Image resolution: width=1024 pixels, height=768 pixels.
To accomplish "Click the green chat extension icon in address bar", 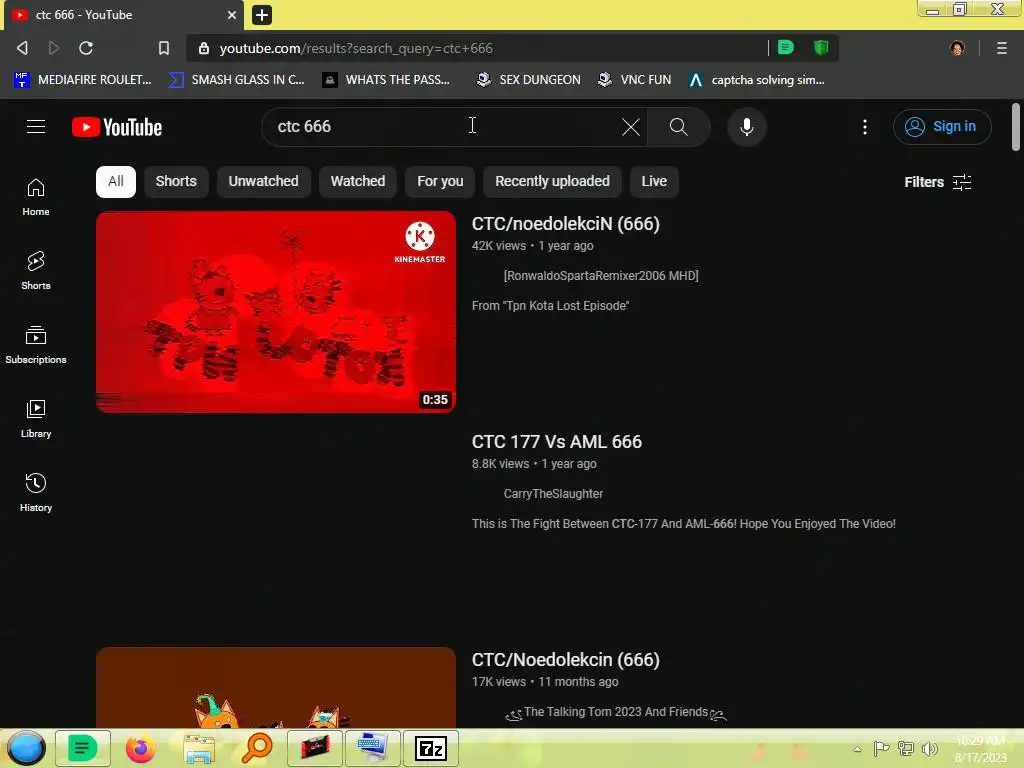I will (x=786, y=47).
